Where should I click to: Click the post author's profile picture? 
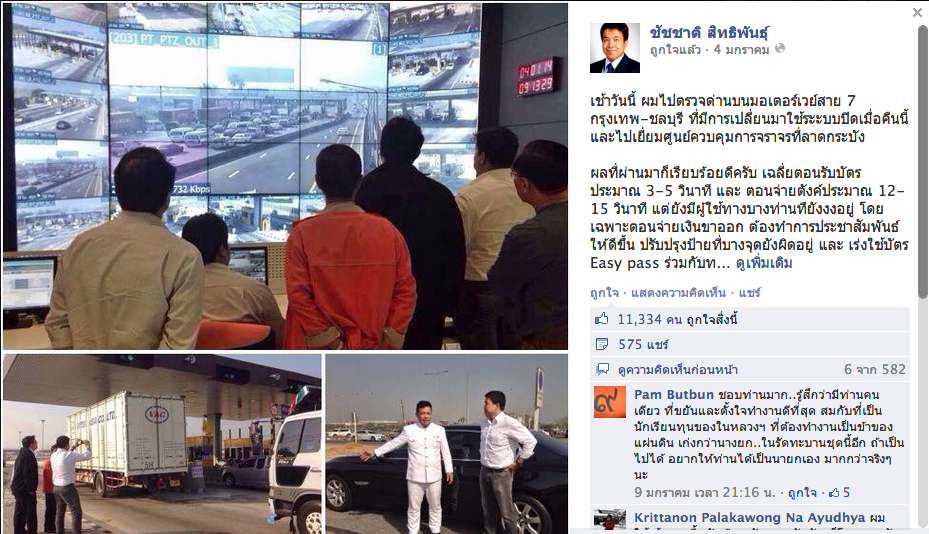click(x=614, y=48)
